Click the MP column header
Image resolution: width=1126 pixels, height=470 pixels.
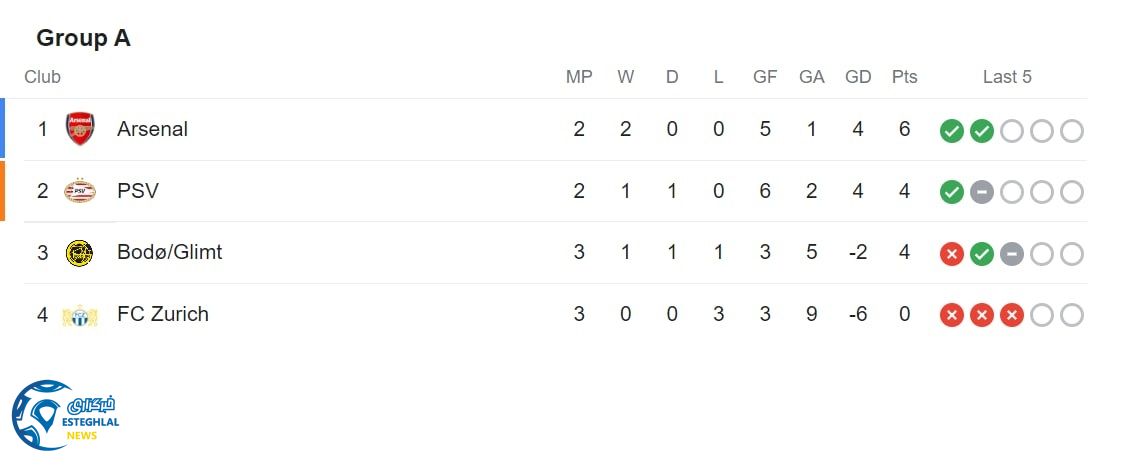(x=579, y=77)
